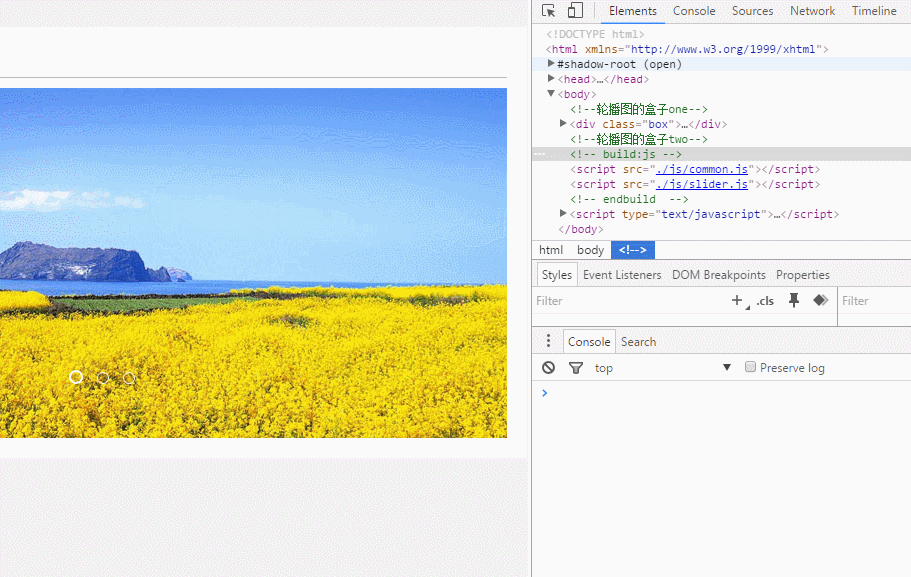Open the DOM Breakpoints sub-tab

pyautogui.click(x=719, y=275)
